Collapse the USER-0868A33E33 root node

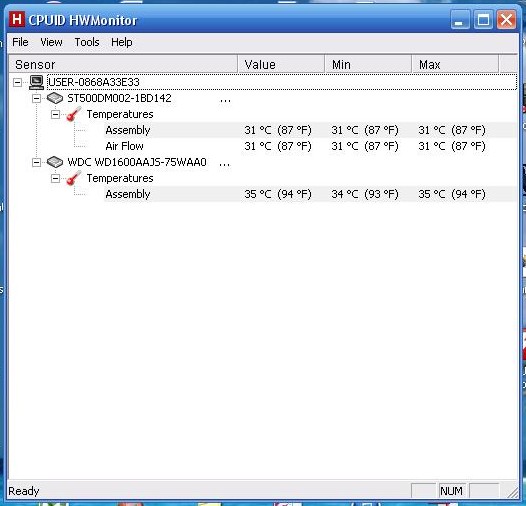click(17, 82)
